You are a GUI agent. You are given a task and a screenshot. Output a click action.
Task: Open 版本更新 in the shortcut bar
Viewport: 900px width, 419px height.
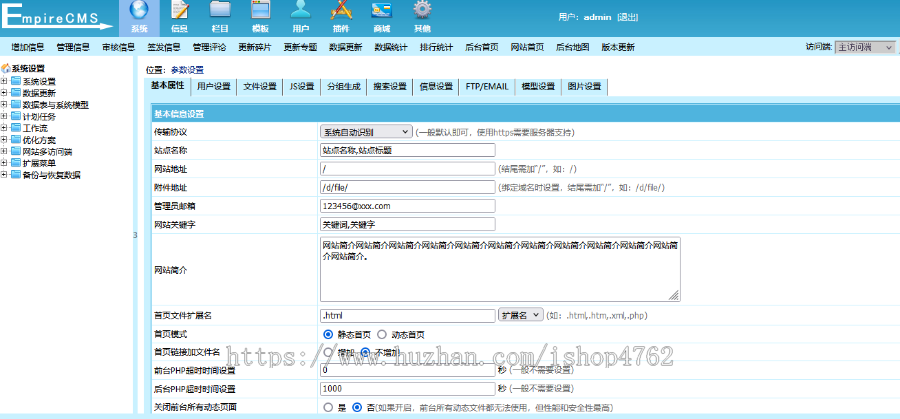(618, 48)
